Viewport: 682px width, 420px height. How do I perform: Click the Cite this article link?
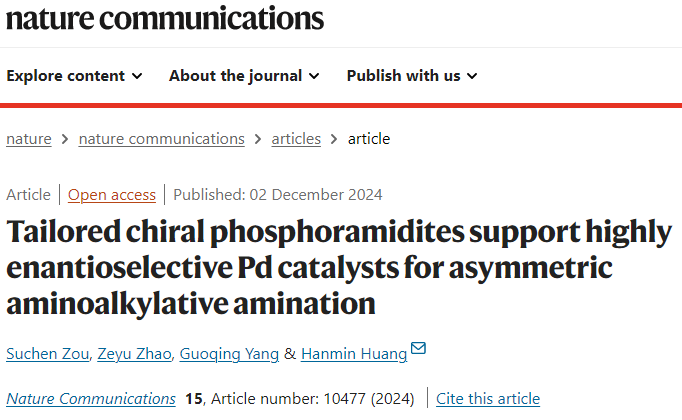point(488,398)
